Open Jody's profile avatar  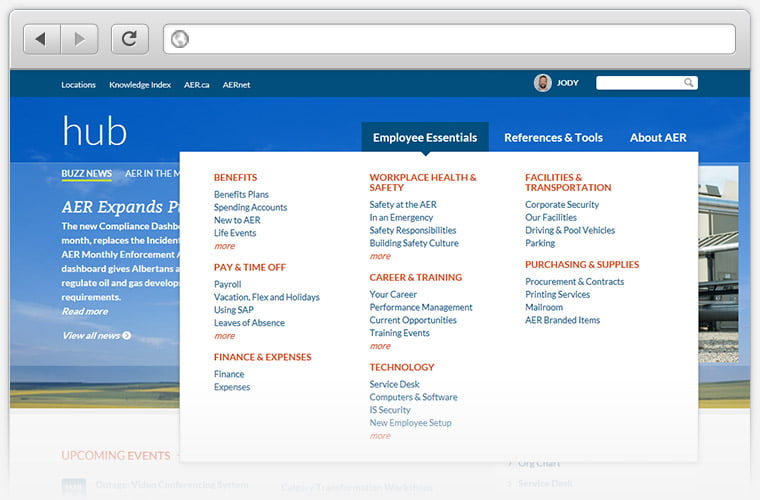pos(543,83)
